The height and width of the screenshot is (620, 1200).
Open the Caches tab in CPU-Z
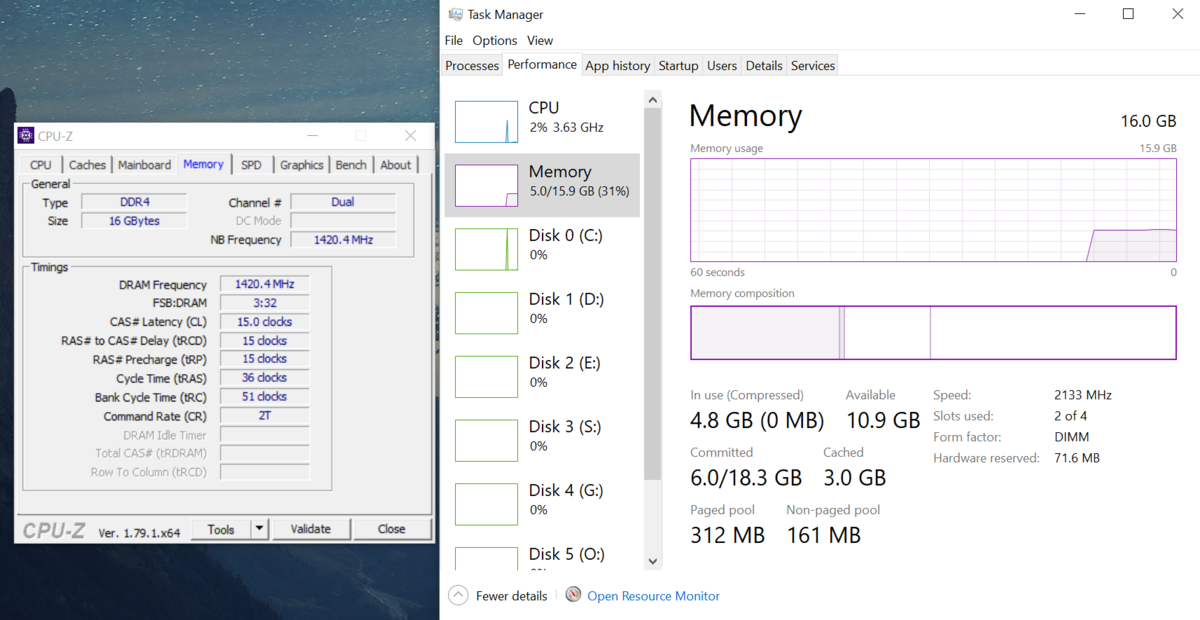click(87, 165)
